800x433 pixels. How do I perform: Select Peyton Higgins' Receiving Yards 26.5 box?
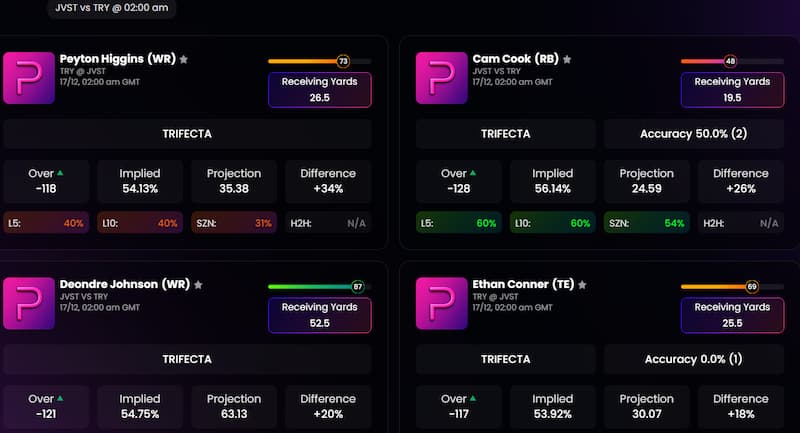click(319, 90)
